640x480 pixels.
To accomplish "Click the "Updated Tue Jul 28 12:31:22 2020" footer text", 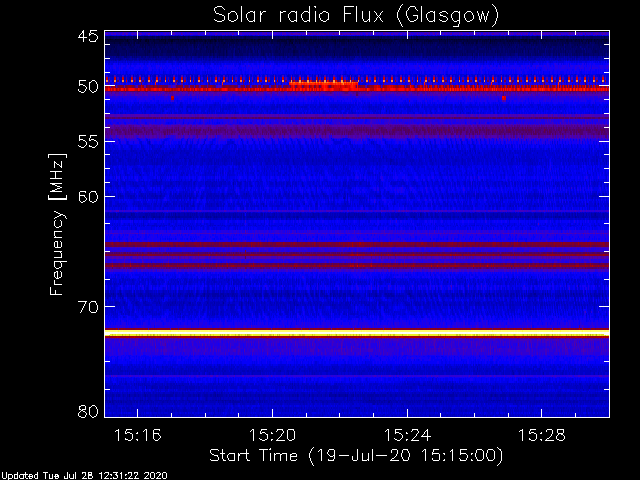I will tap(84, 476).
